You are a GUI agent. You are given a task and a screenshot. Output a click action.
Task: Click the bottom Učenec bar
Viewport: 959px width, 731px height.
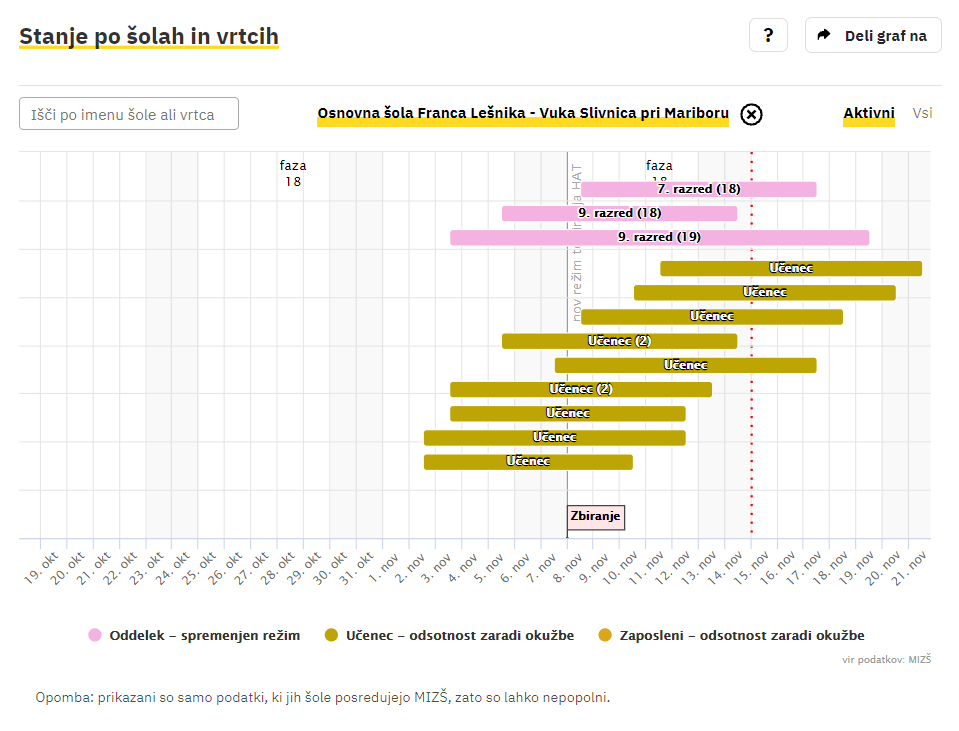pos(527,462)
